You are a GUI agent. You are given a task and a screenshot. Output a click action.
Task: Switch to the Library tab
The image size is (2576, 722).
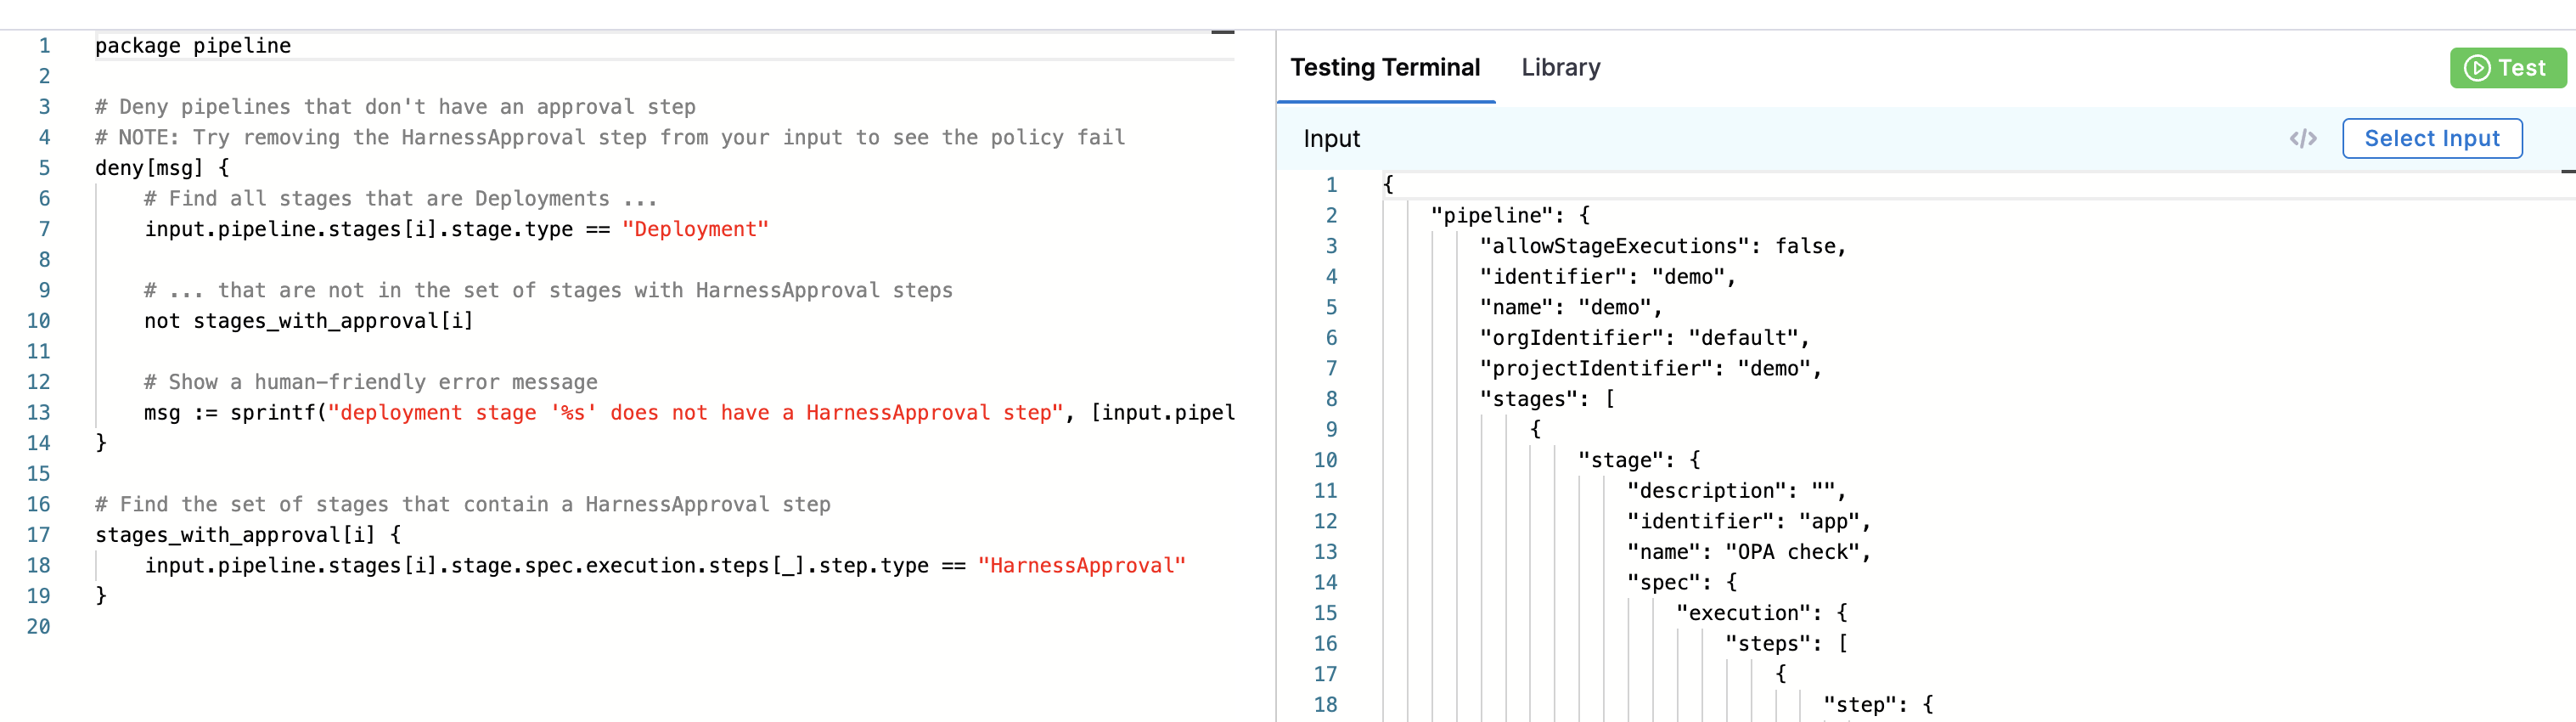(1560, 68)
